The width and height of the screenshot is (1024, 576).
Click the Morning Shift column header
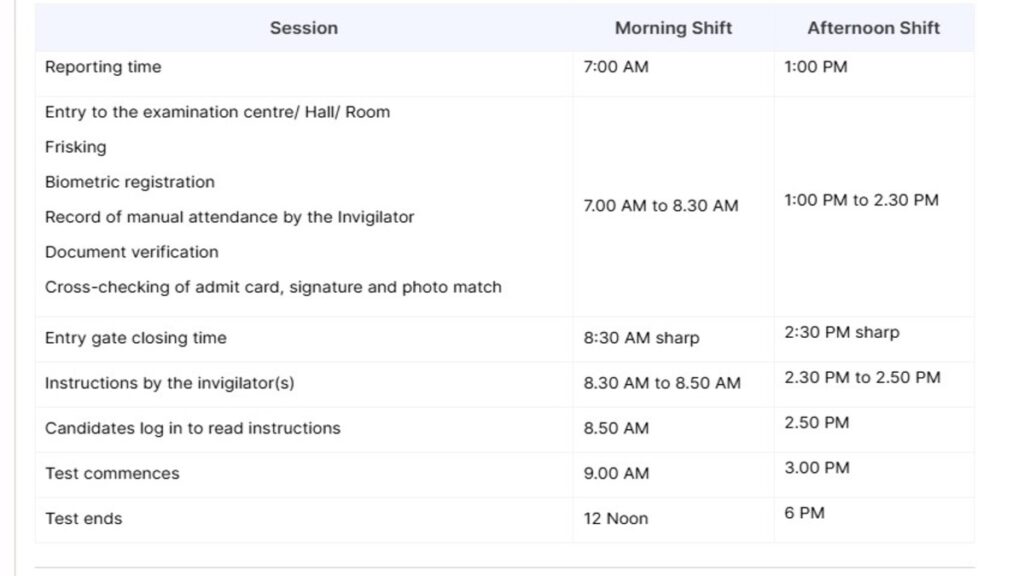tap(673, 28)
